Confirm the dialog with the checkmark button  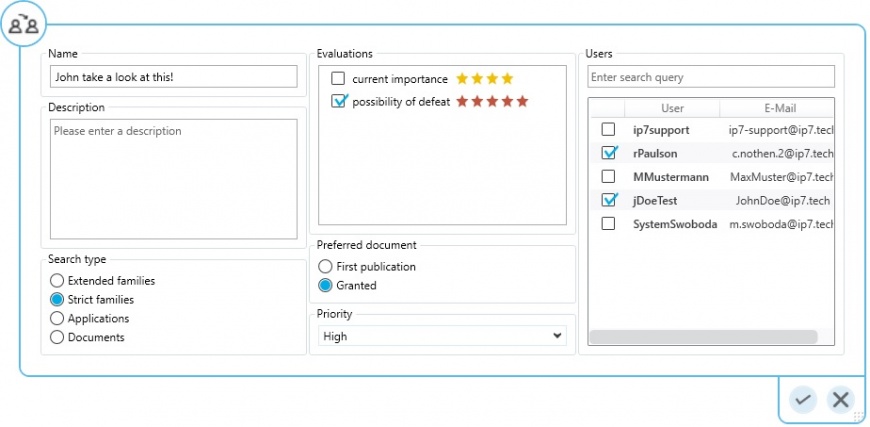point(803,399)
